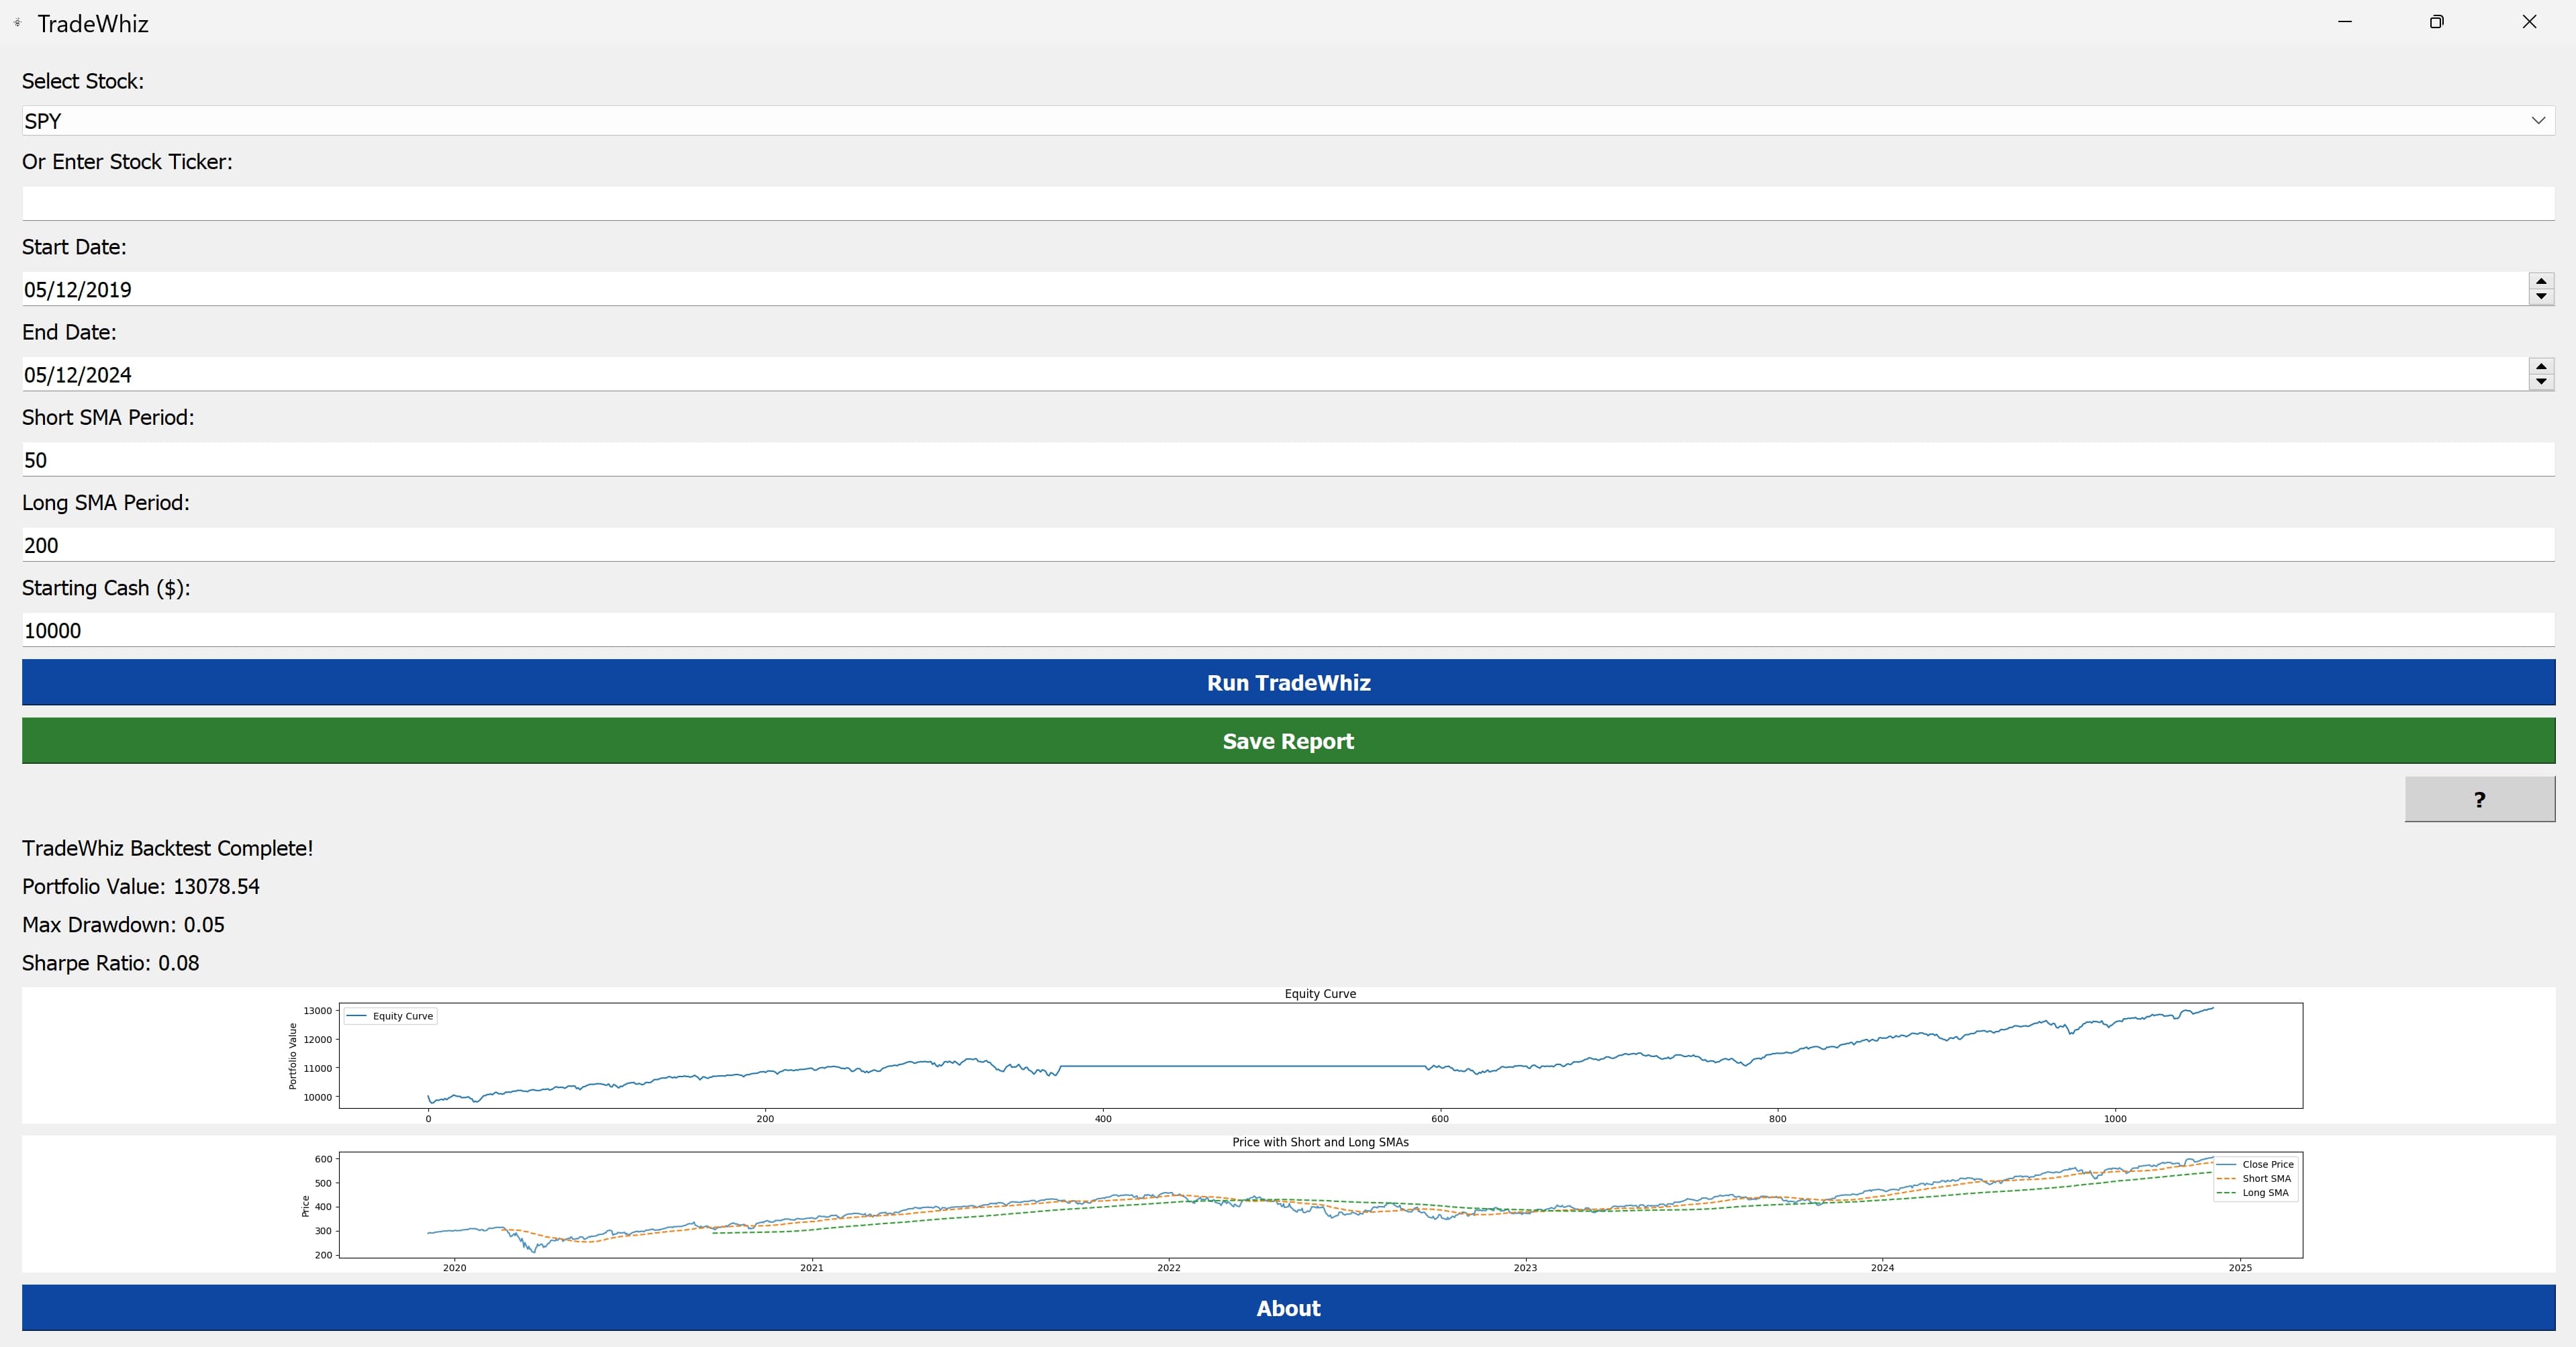The width and height of the screenshot is (2576, 1347).
Task: Run the TradeWhiz backtest
Action: pos(1288,682)
